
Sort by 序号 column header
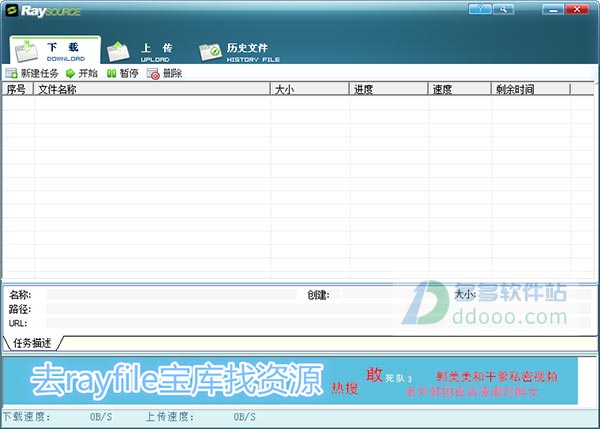tap(18, 89)
